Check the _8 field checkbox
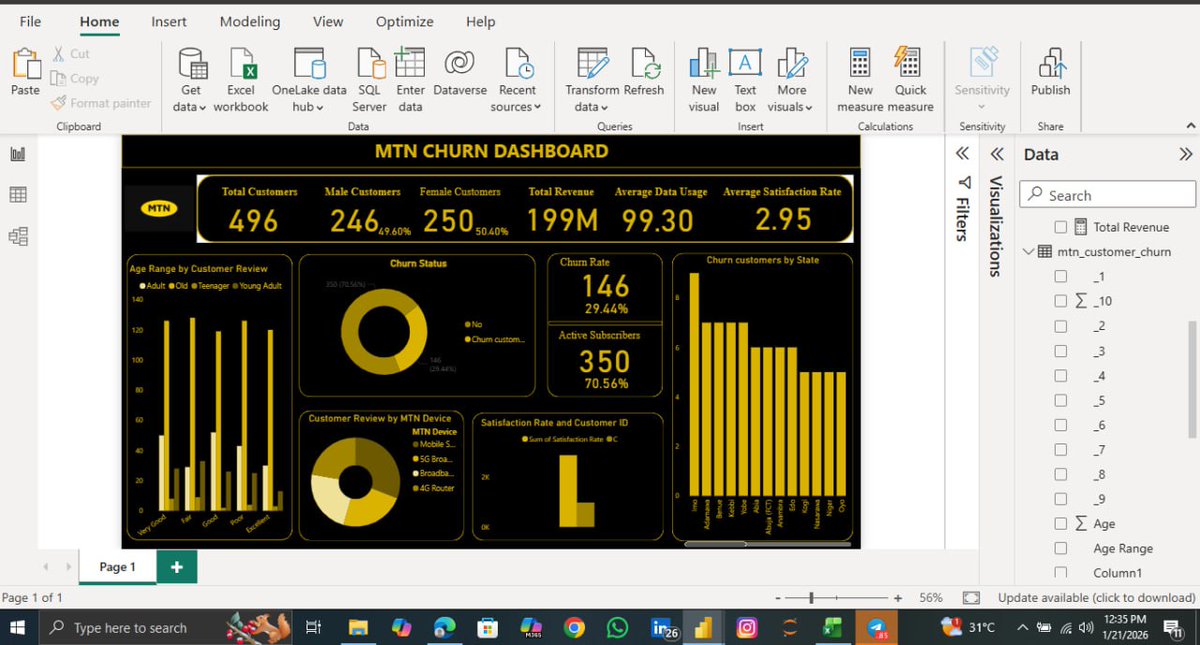1200x645 pixels. click(x=1061, y=474)
